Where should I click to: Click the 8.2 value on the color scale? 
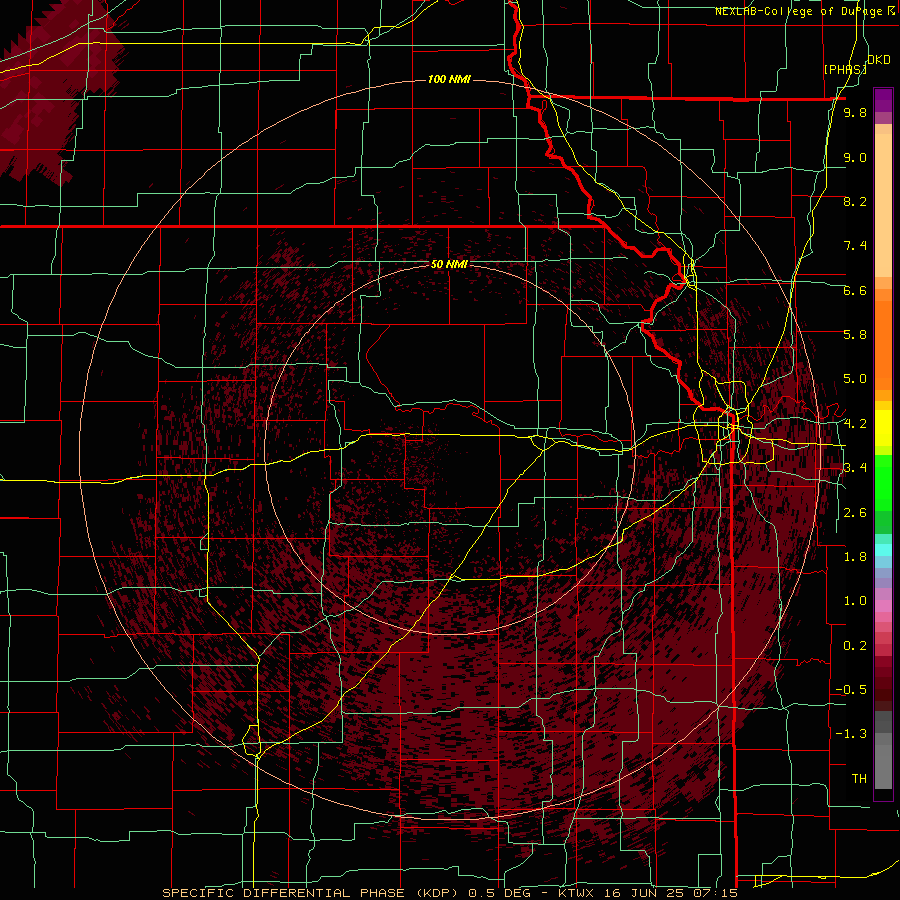(x=855, y=201)
